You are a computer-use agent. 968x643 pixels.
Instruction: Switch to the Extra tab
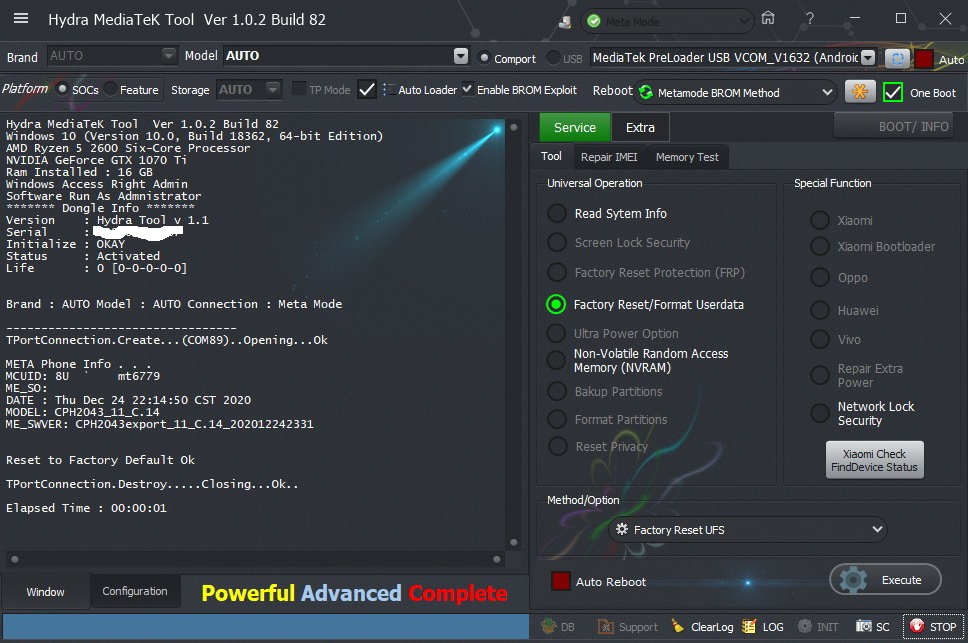(x=640, y=127)
